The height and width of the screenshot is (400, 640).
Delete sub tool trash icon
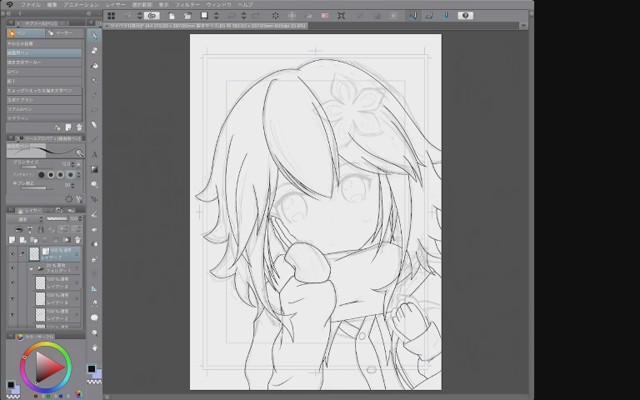pos(79,127)
